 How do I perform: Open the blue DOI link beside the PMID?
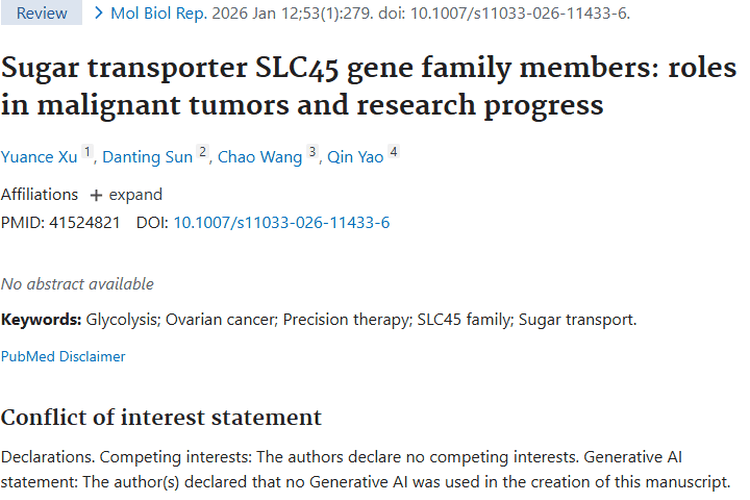pos(281,222)
